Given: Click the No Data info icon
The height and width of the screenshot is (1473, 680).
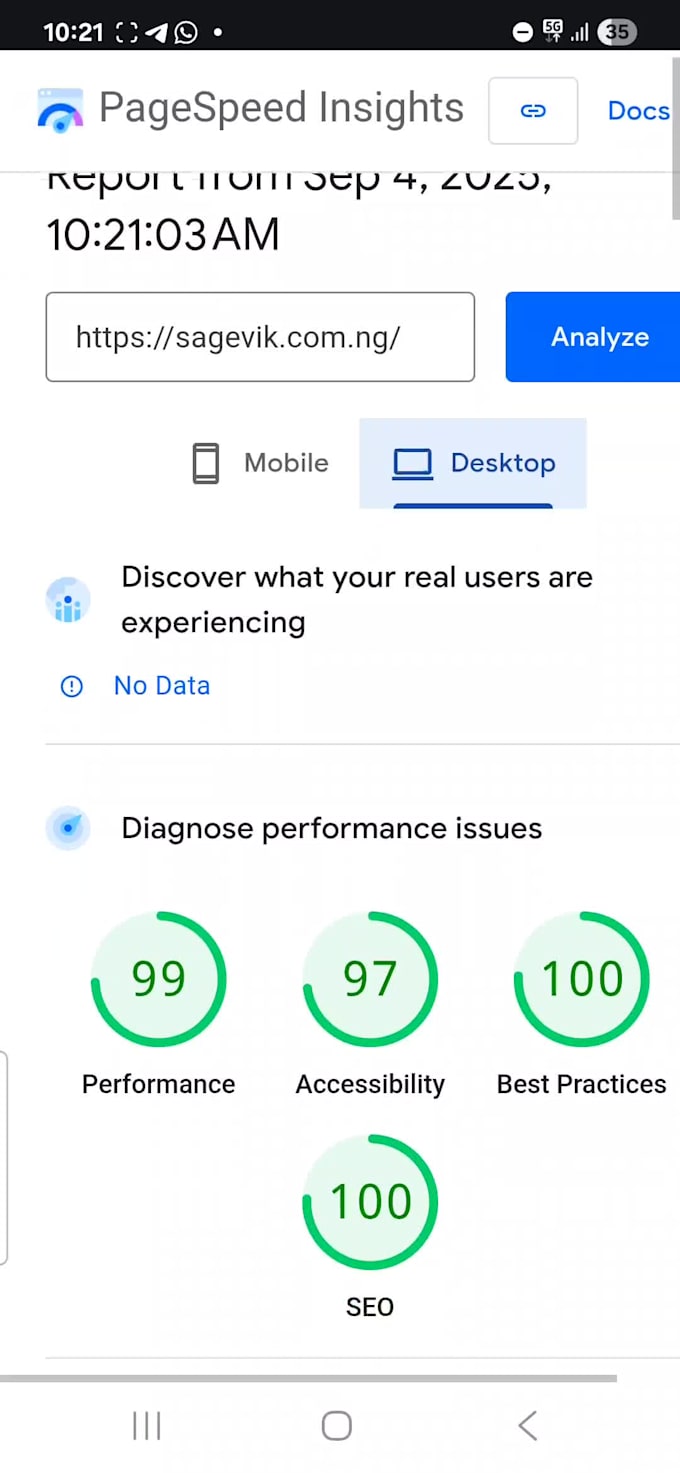Looking at the screenshot, I should click(x=72, y=686).
